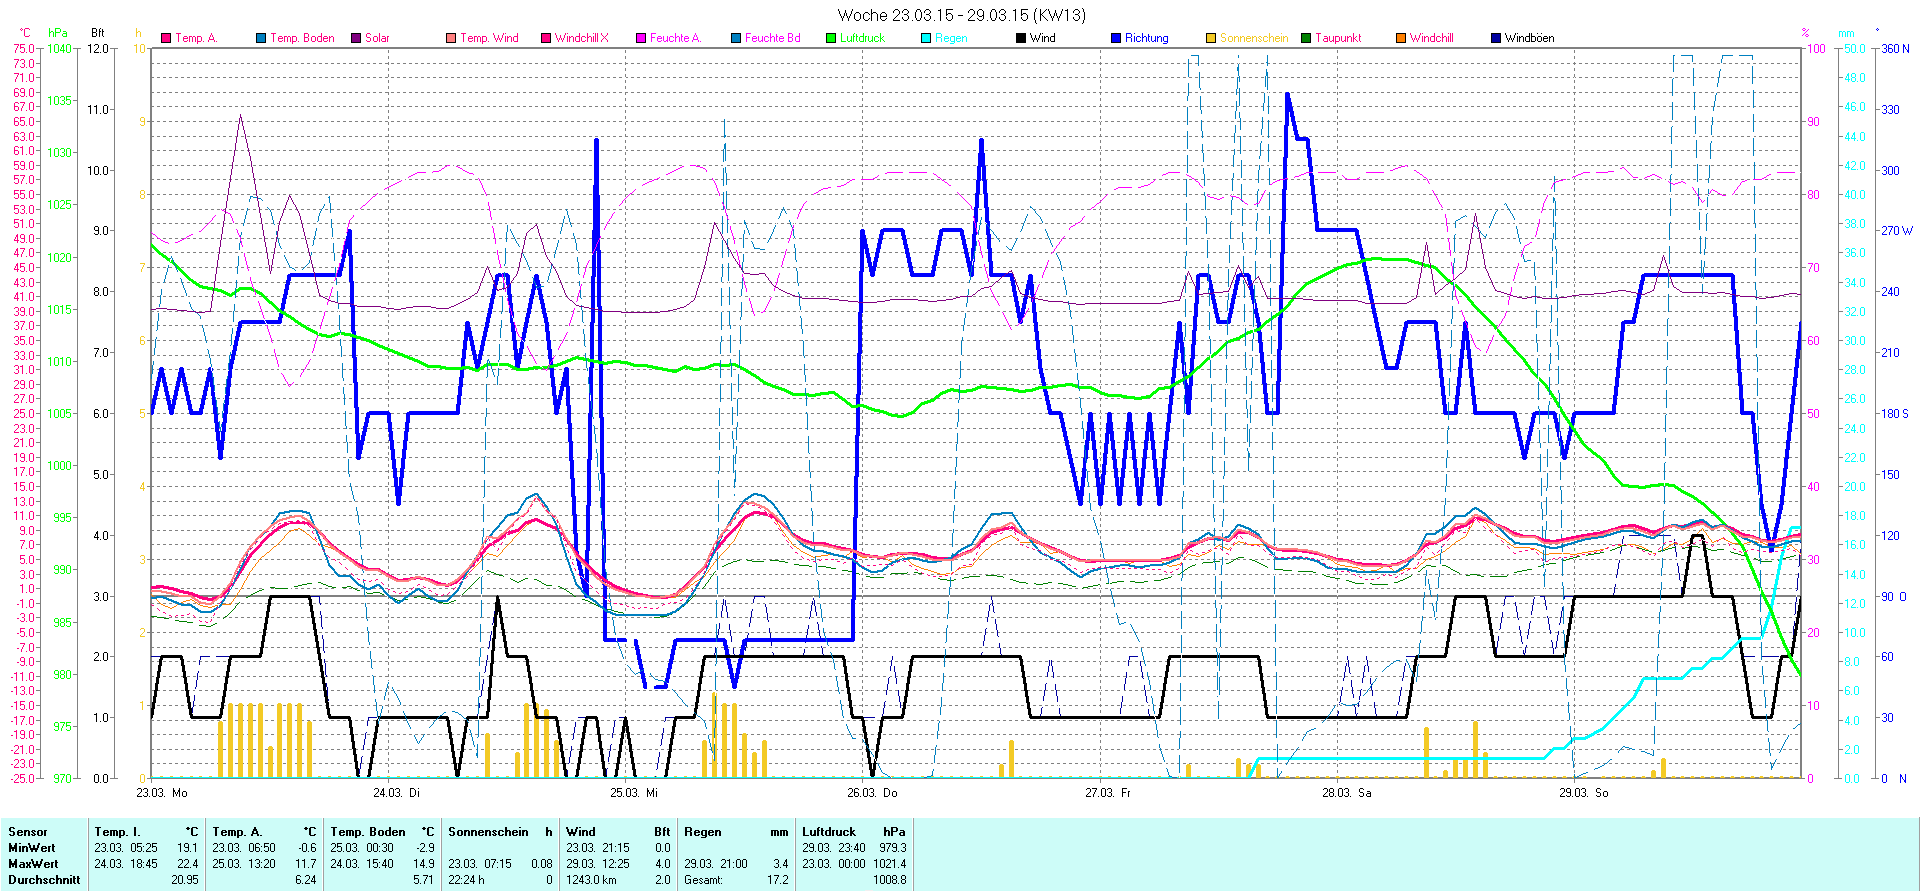Click the black Wind legend square
1920x891 pixels.
pyautogui.click(x=1021, y=38)
